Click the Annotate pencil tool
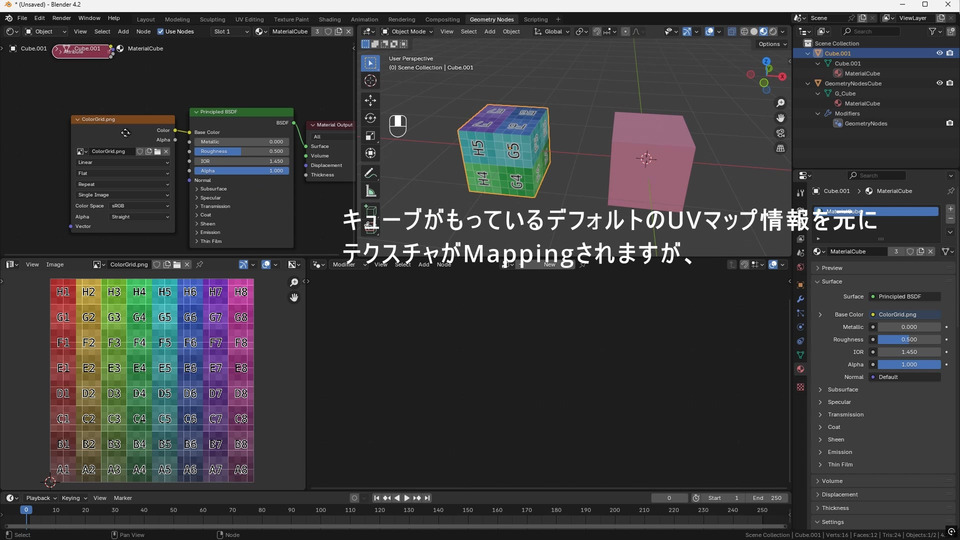960x540 pixels. [x=370, y=173]
